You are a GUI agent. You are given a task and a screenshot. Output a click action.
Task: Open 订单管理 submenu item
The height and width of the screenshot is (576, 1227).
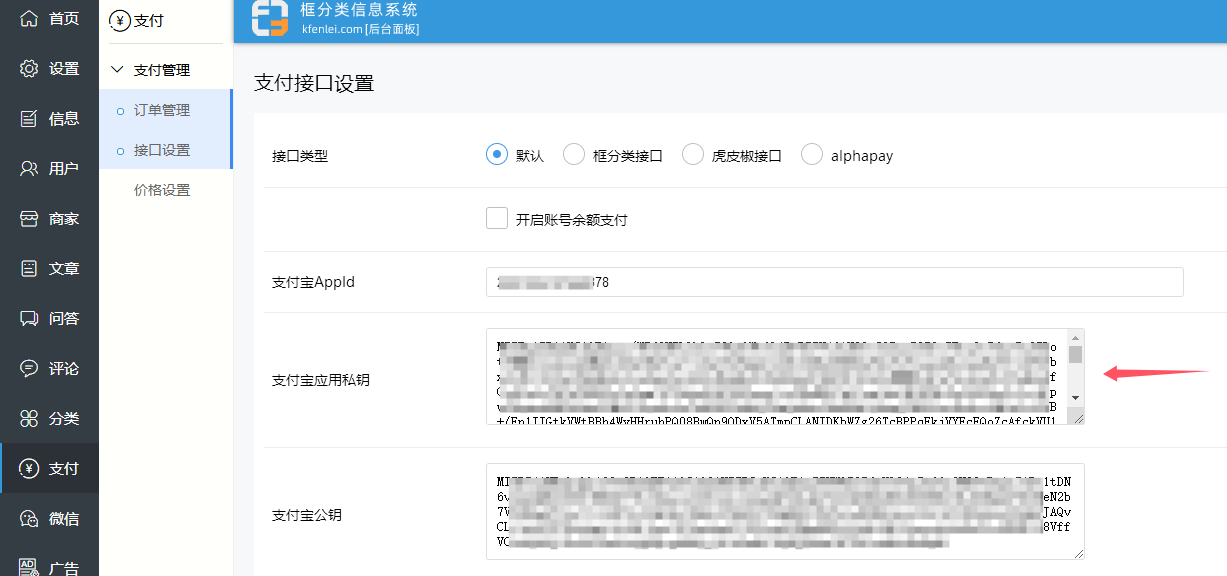pyautogui.click(x=162, y=110)
